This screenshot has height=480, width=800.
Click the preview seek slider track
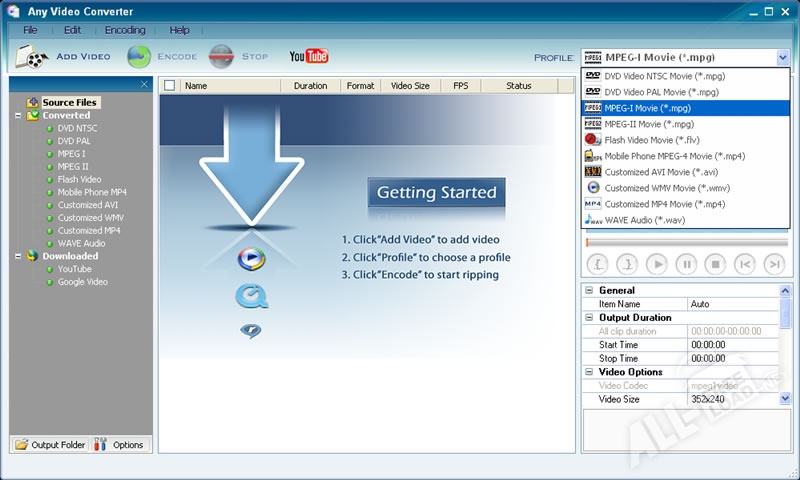coord(686,242)
